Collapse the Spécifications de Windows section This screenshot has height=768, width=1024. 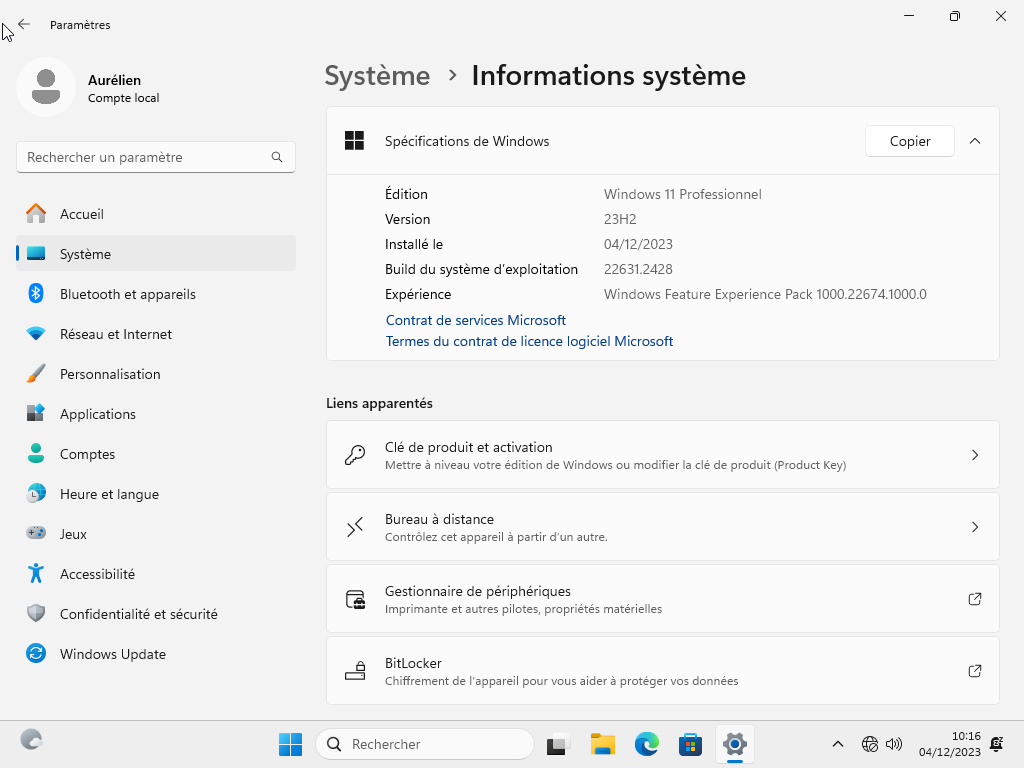pos(975,141)
